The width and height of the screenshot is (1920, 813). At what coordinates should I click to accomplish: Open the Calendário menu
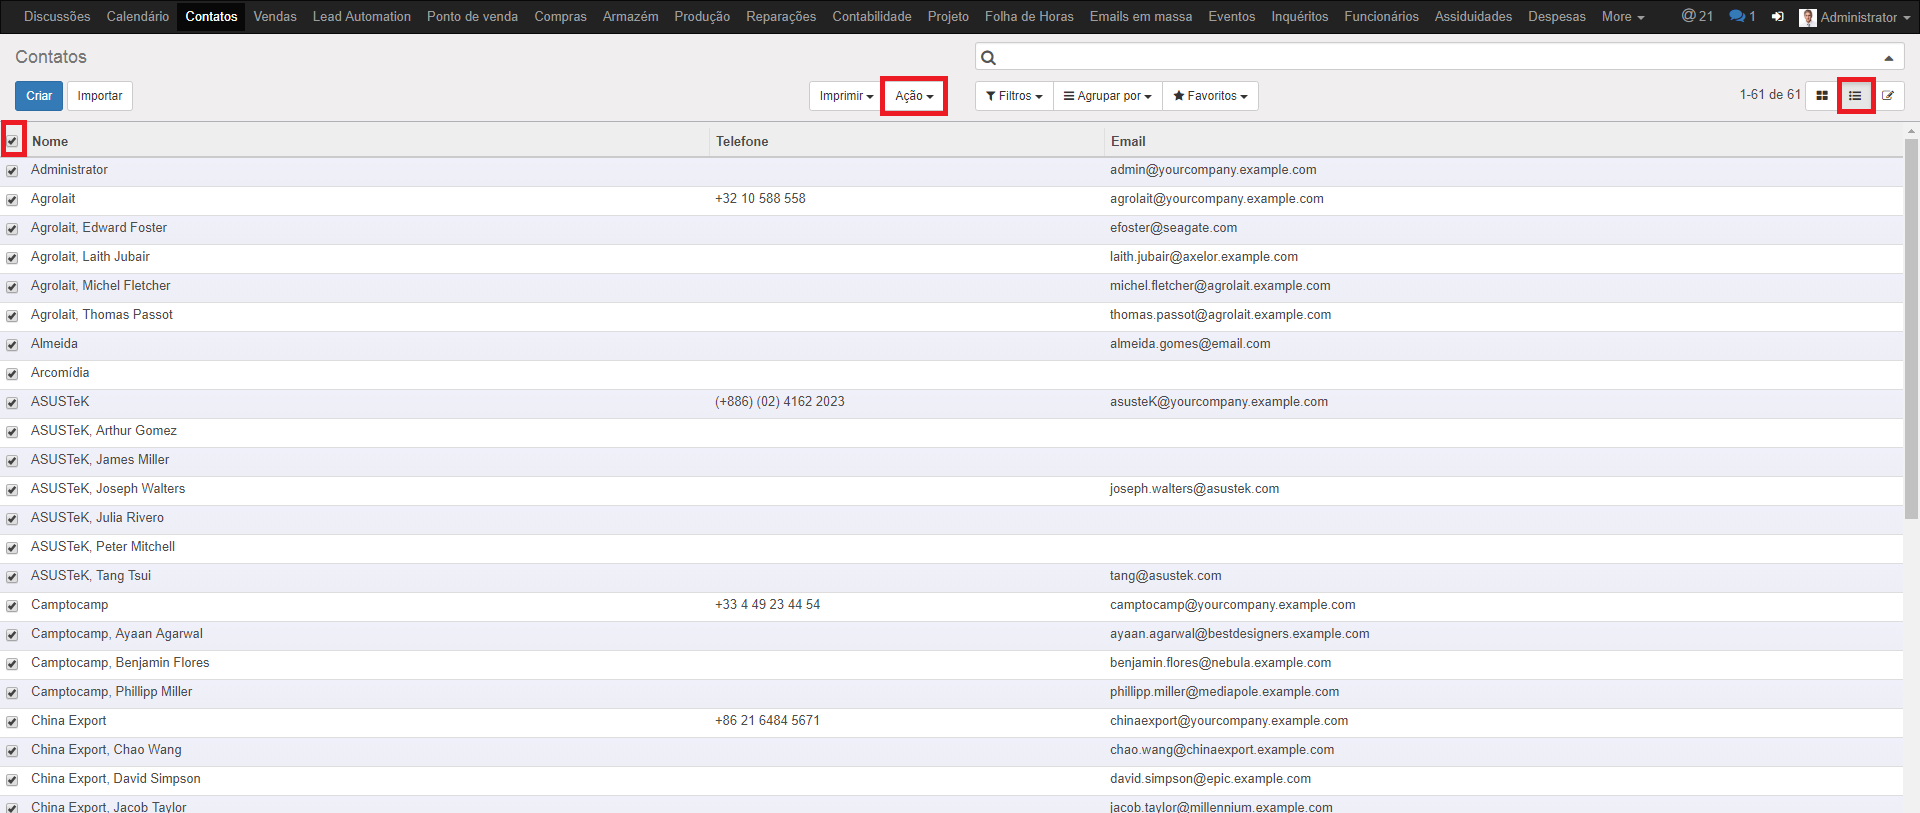(x=138, y=17)
